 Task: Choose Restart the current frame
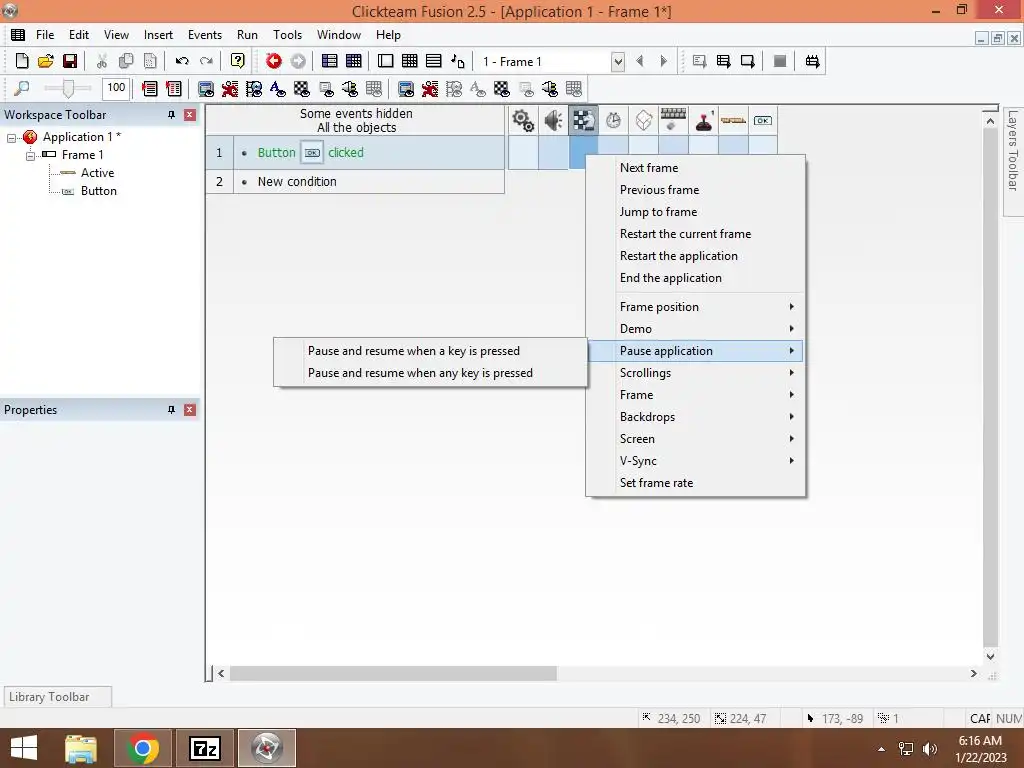click(696, 234)
